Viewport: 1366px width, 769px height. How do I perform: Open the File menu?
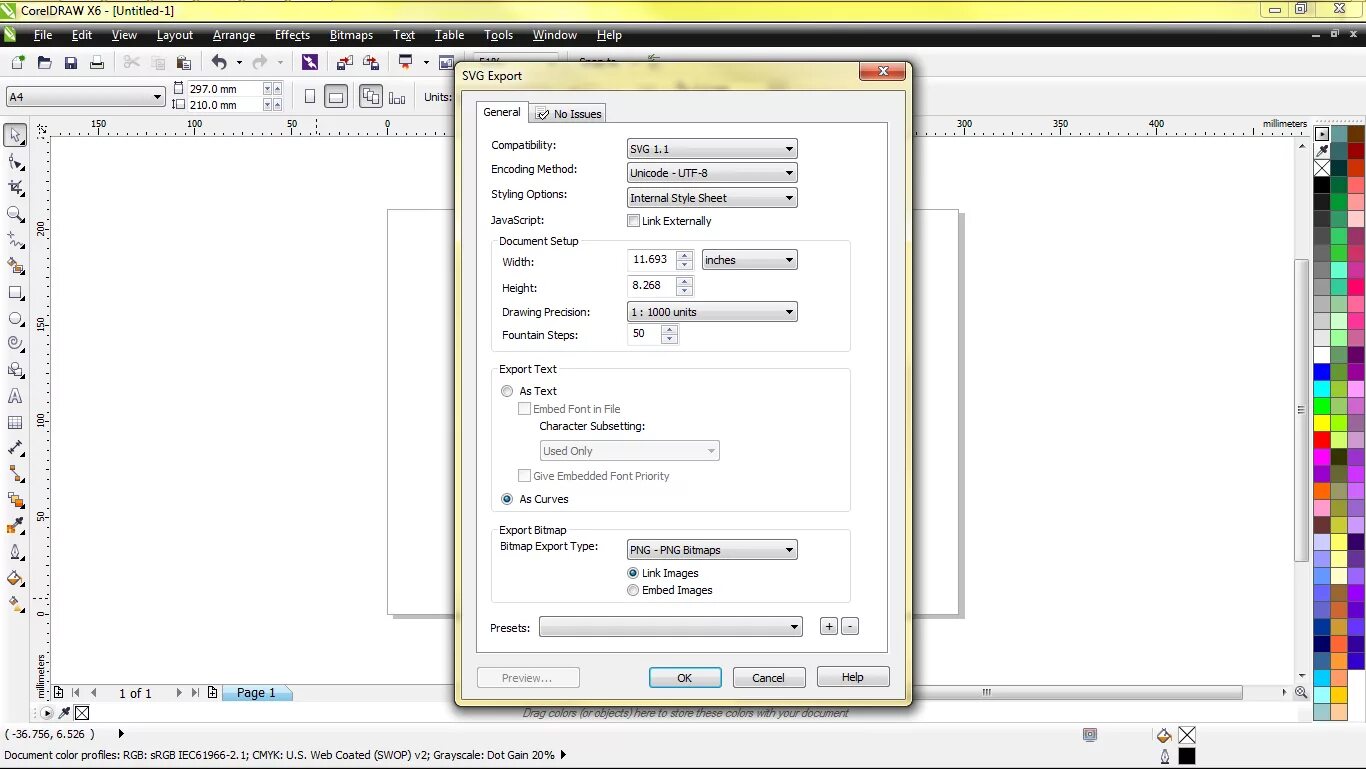point(43,35)
